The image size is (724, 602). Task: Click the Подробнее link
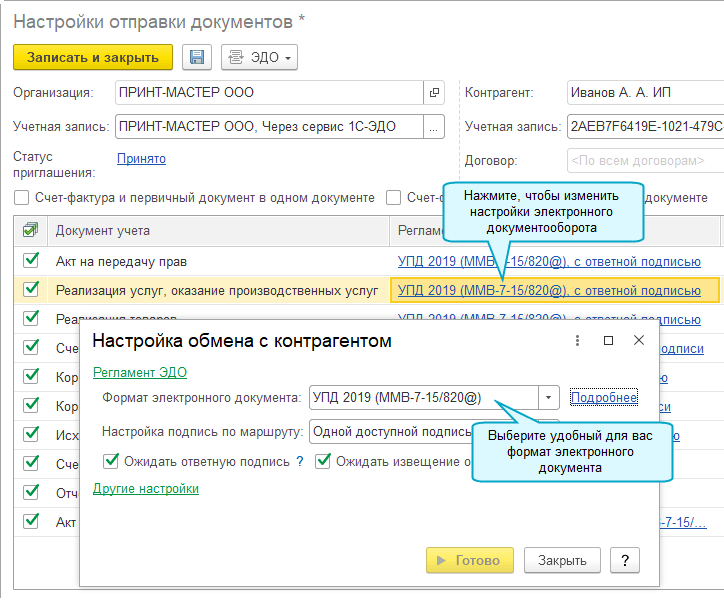(604, 397)
